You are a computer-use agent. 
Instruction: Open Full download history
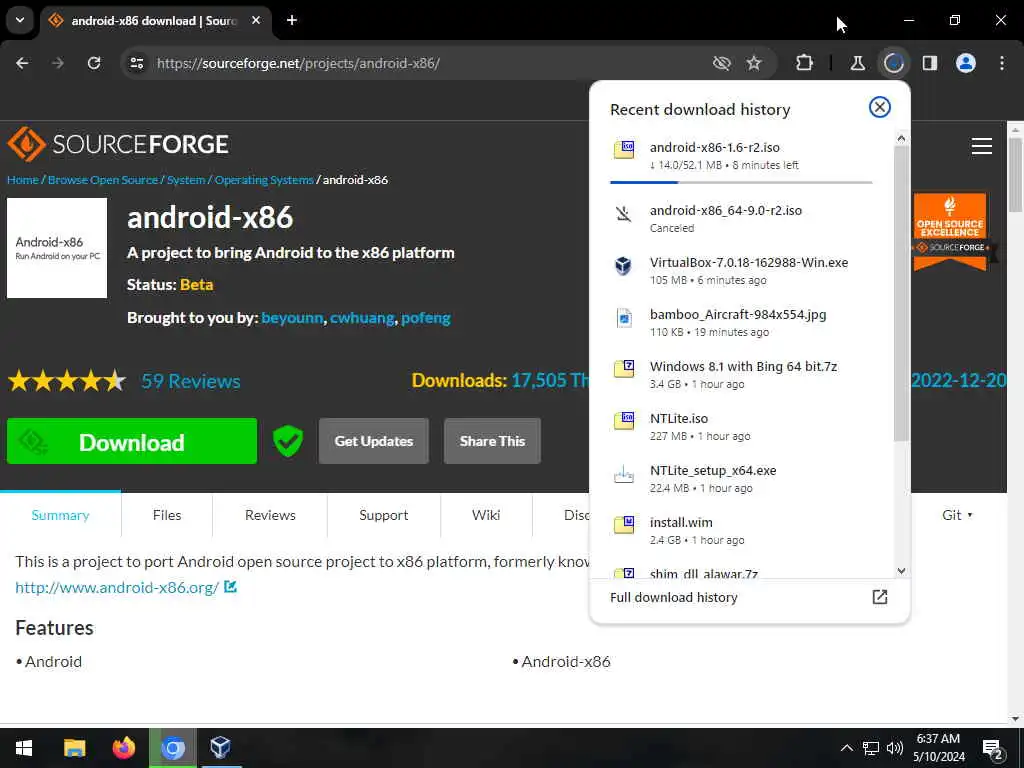[x=748, y=597]
